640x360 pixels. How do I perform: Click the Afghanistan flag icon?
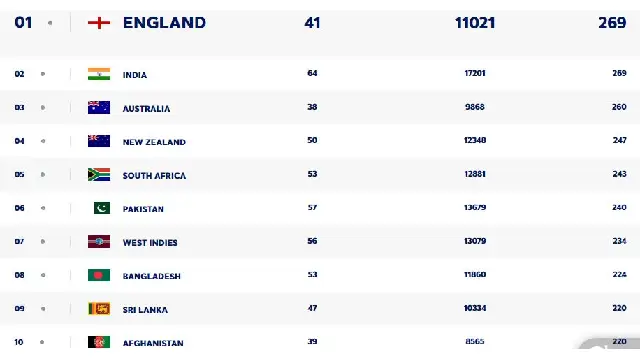coord(99,342)
